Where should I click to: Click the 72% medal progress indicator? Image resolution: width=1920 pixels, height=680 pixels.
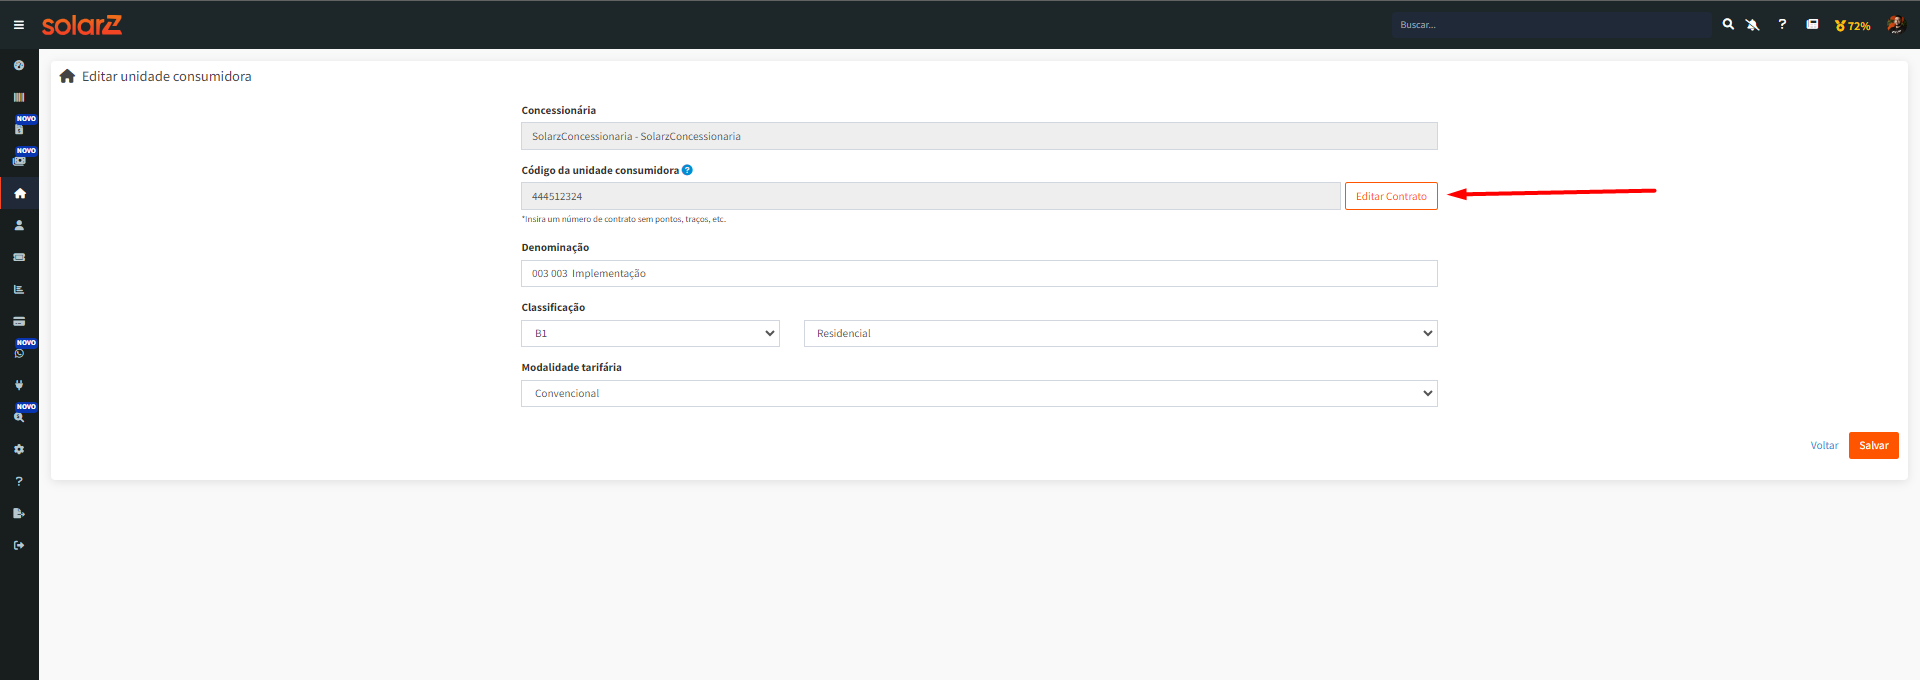pyautogui.click(x=1852, y=26)
